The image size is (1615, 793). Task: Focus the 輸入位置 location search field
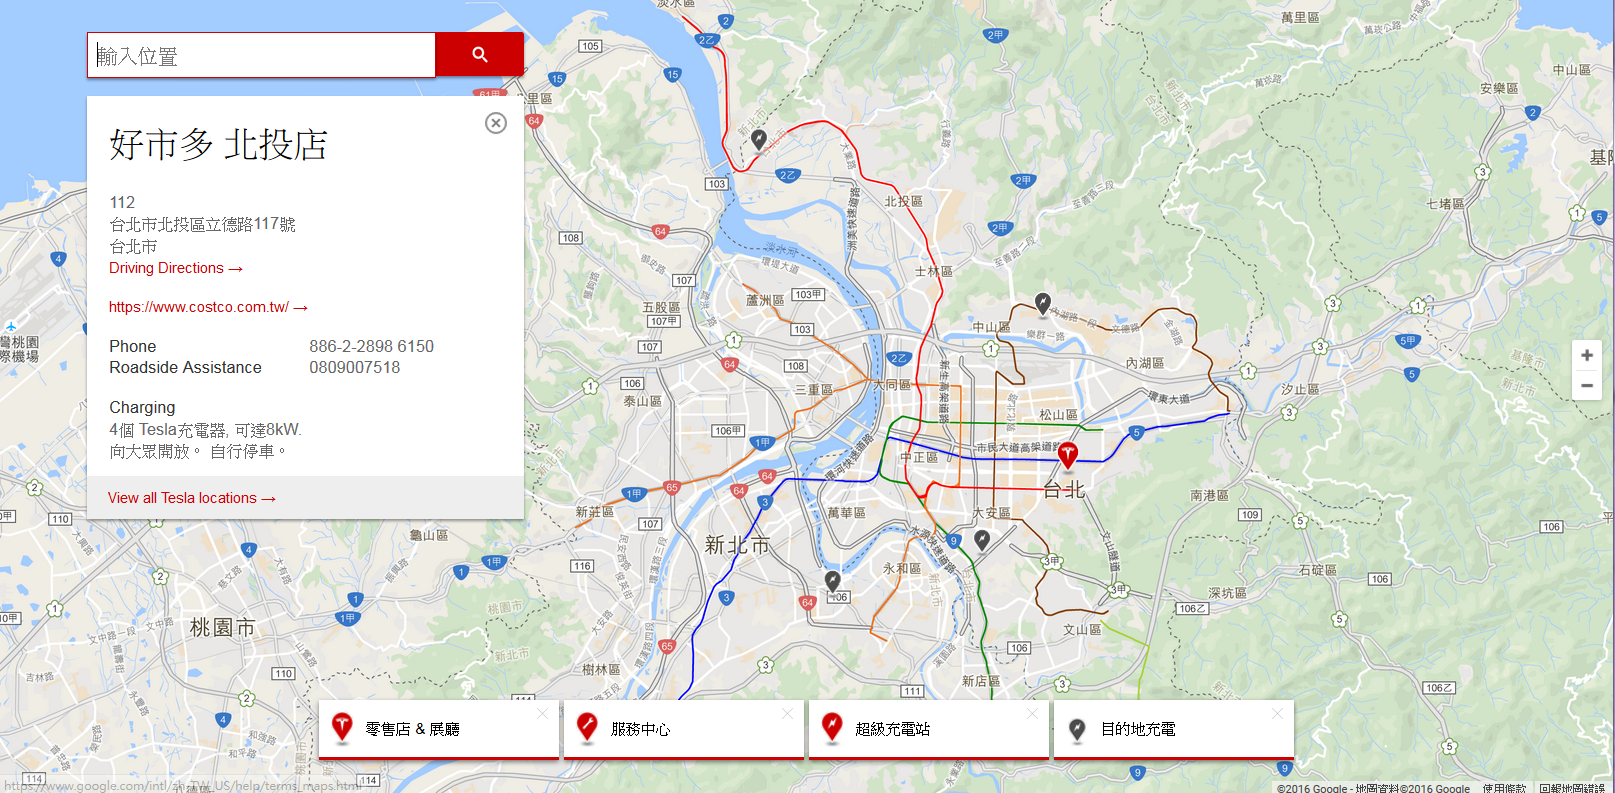pos(262,55)
